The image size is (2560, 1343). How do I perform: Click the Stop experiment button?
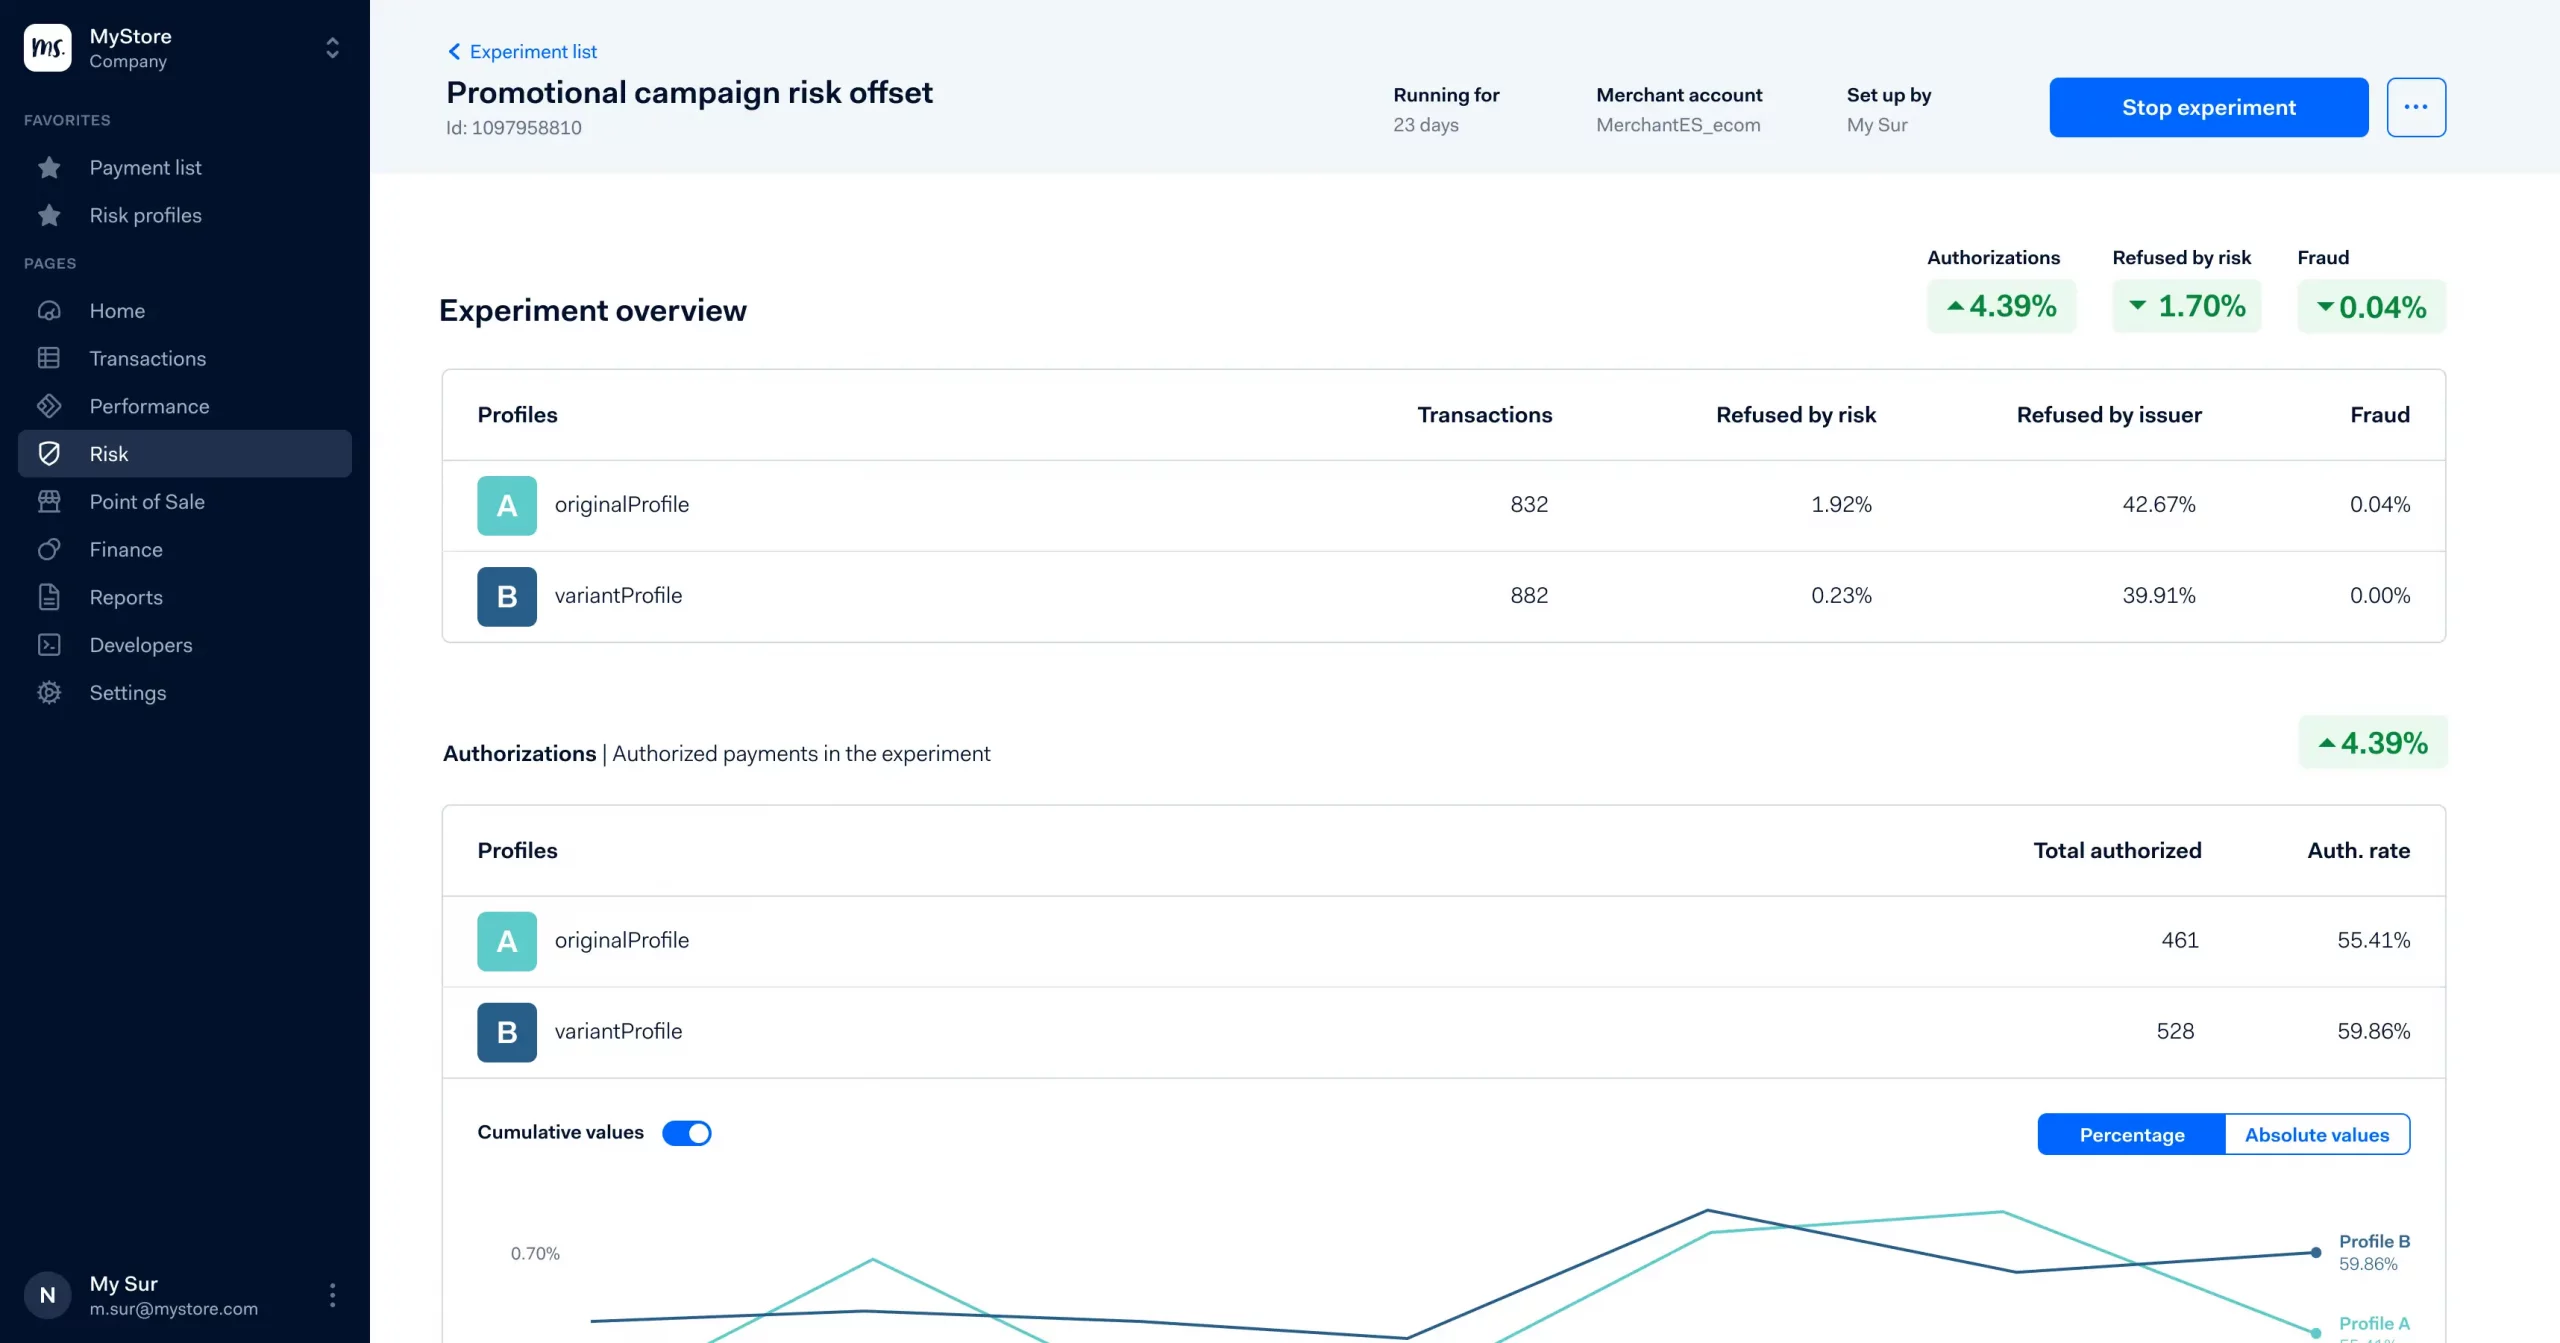coord(2210,105)
